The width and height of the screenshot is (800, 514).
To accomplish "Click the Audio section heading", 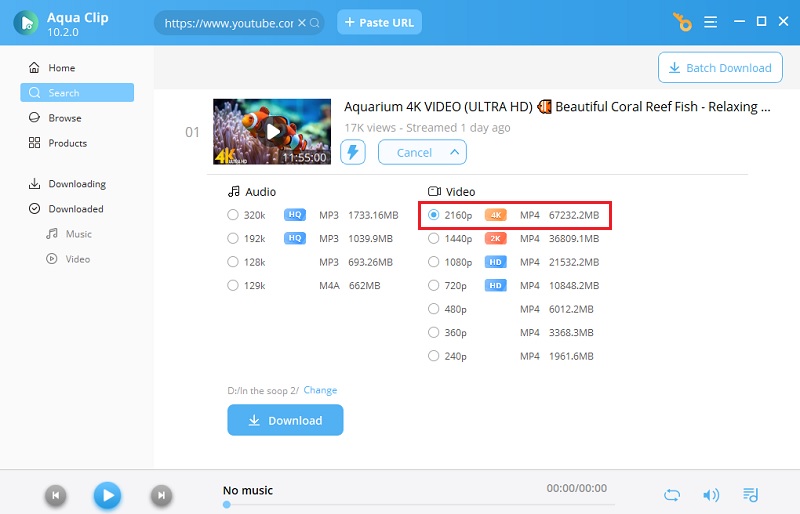I will pyautogui.click(x=252, y=191).
